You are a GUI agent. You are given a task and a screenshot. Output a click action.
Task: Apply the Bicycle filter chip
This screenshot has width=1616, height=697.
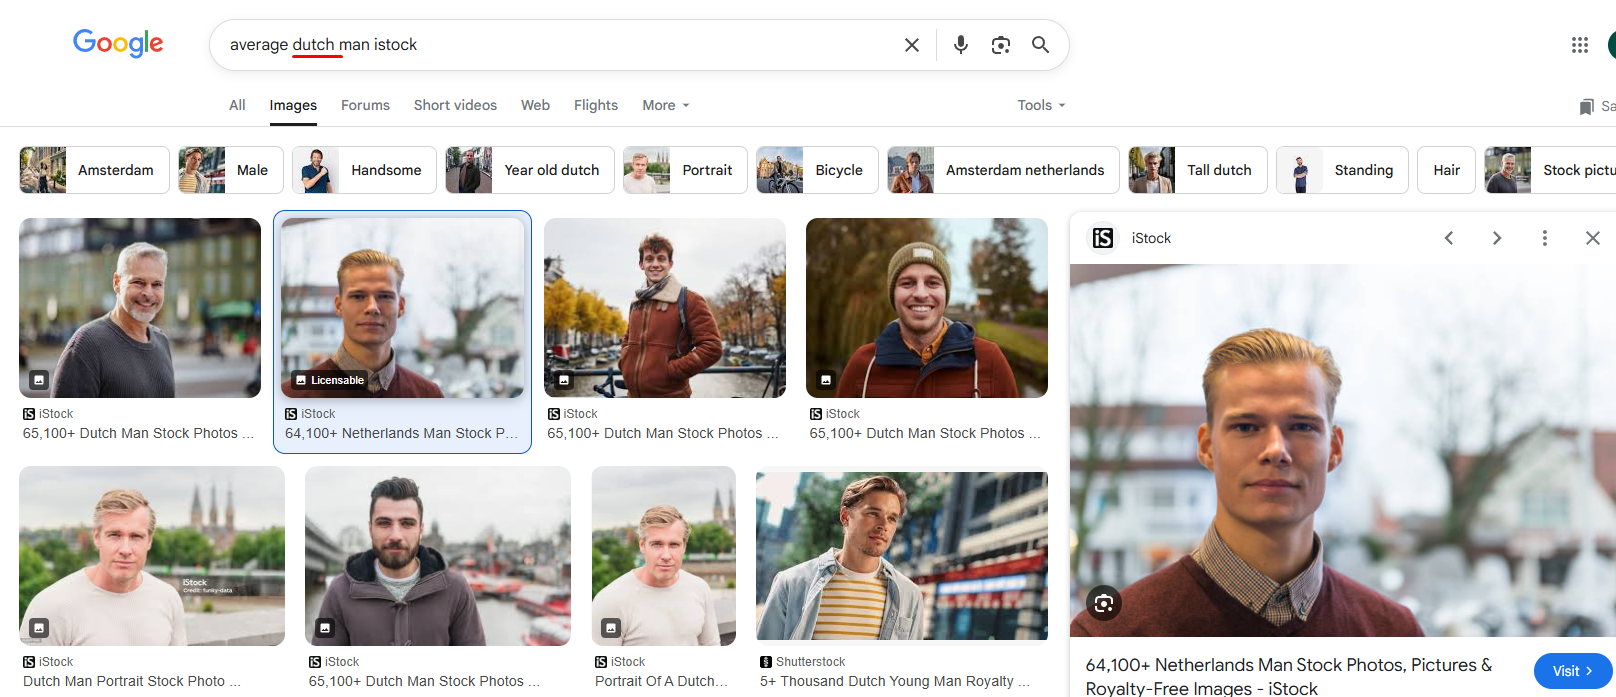click(816, 170)
